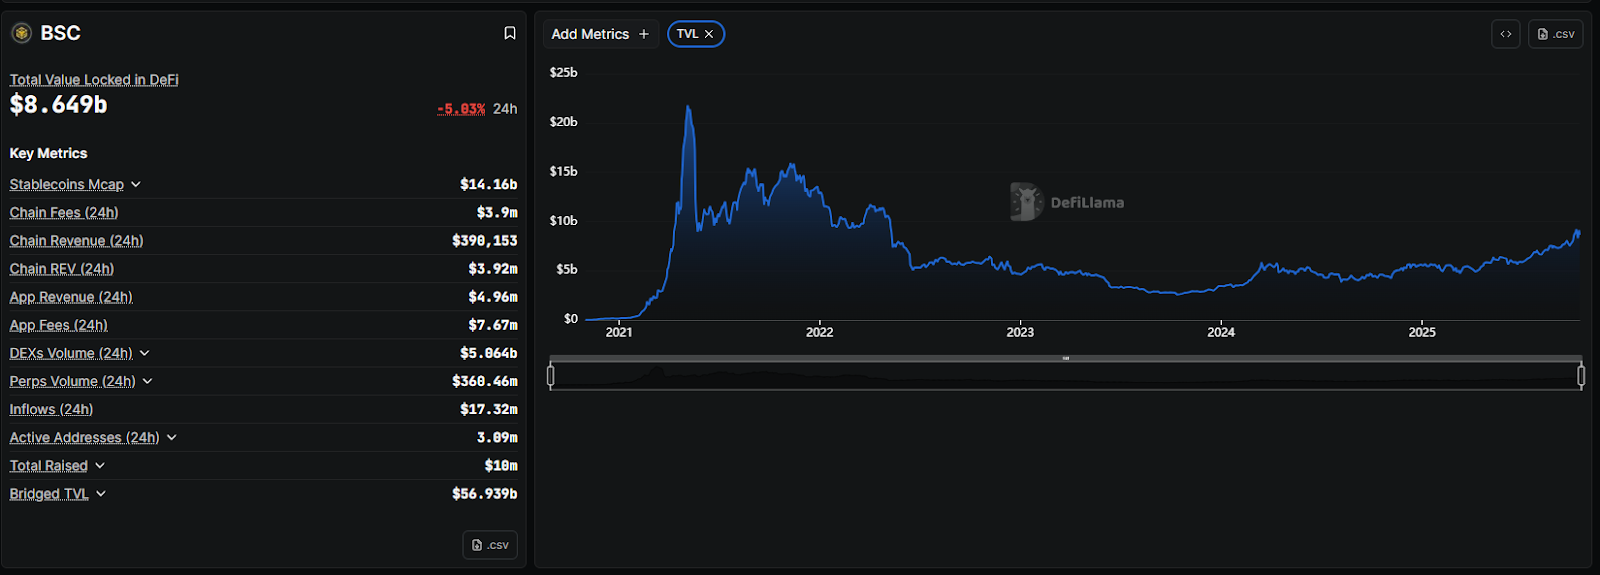Open the embed chart code icon

(x=1506, y=34)
